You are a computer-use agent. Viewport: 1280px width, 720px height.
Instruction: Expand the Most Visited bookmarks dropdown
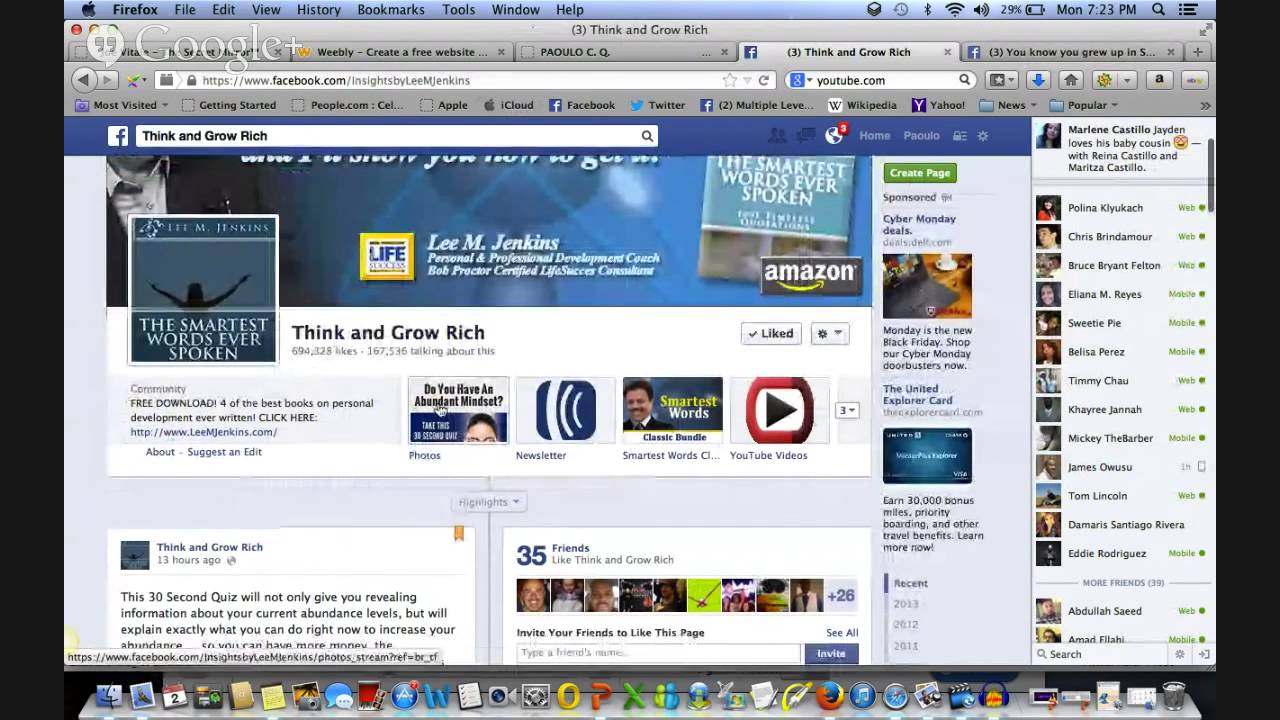[x=122, y=105]
